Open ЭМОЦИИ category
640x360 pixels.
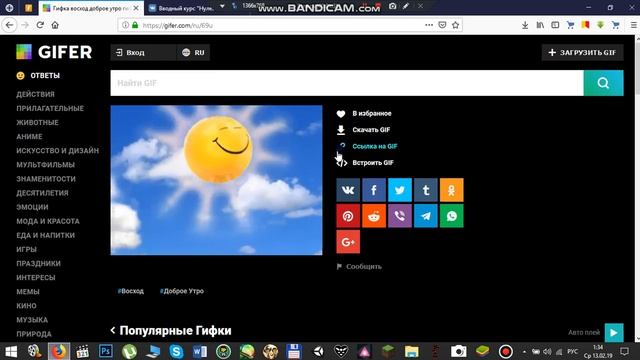pos(32,207)
